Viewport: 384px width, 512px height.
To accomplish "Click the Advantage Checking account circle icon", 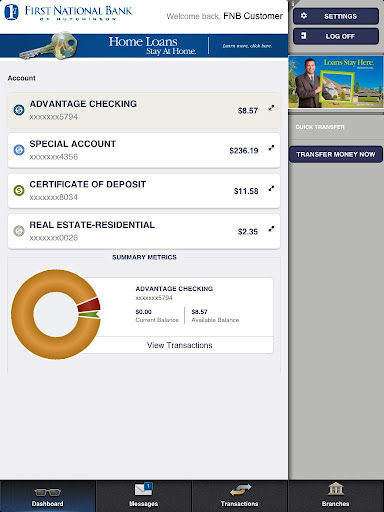I will click(19, 110).
